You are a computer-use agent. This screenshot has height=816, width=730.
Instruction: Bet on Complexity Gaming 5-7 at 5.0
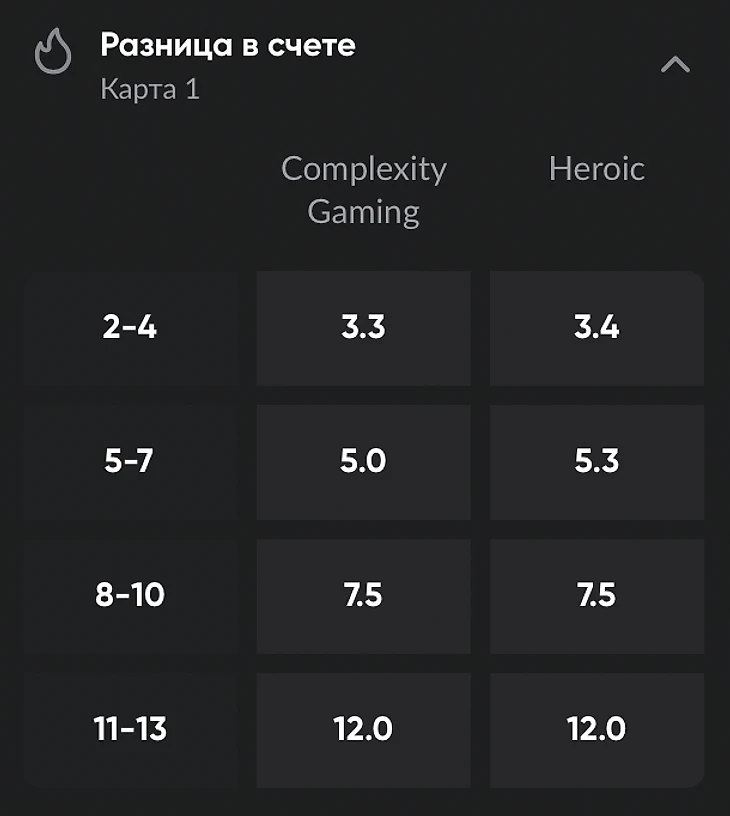coord(363,462)
